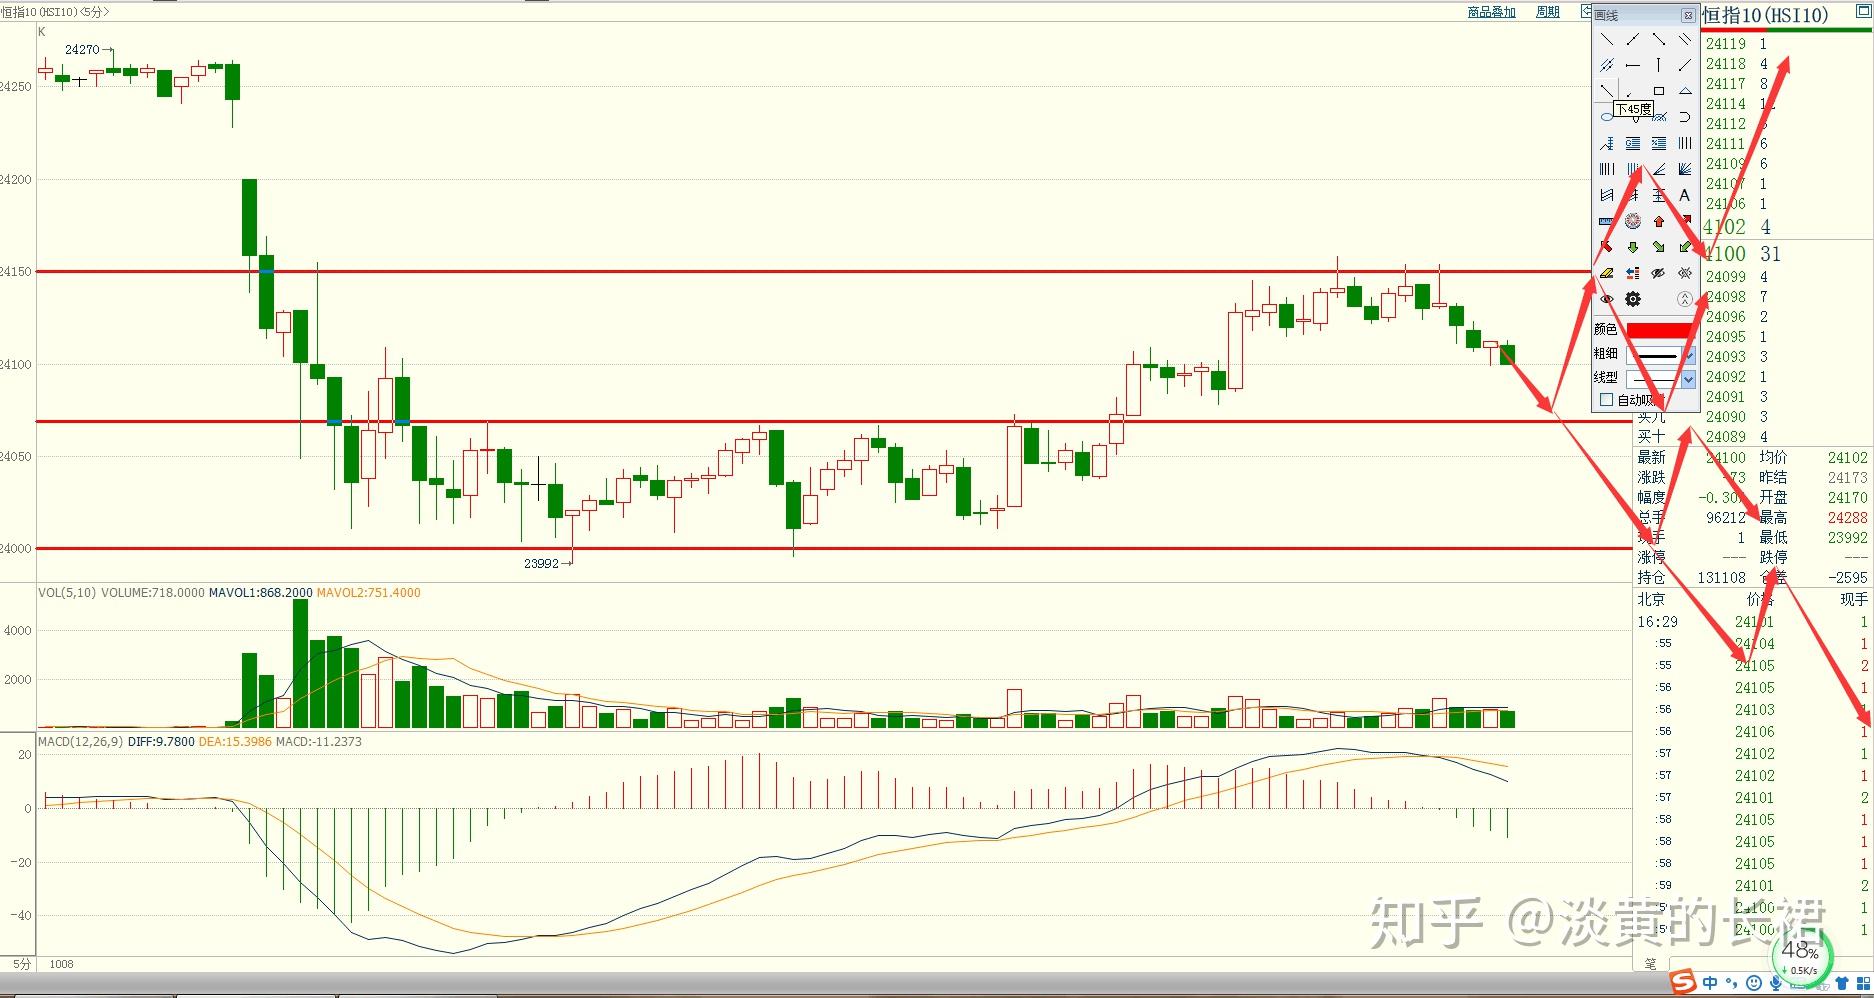The height and width of the screenshot is (998, 1874).
Task: Select the ruler measurement tool
Action: click(1607, 221)
